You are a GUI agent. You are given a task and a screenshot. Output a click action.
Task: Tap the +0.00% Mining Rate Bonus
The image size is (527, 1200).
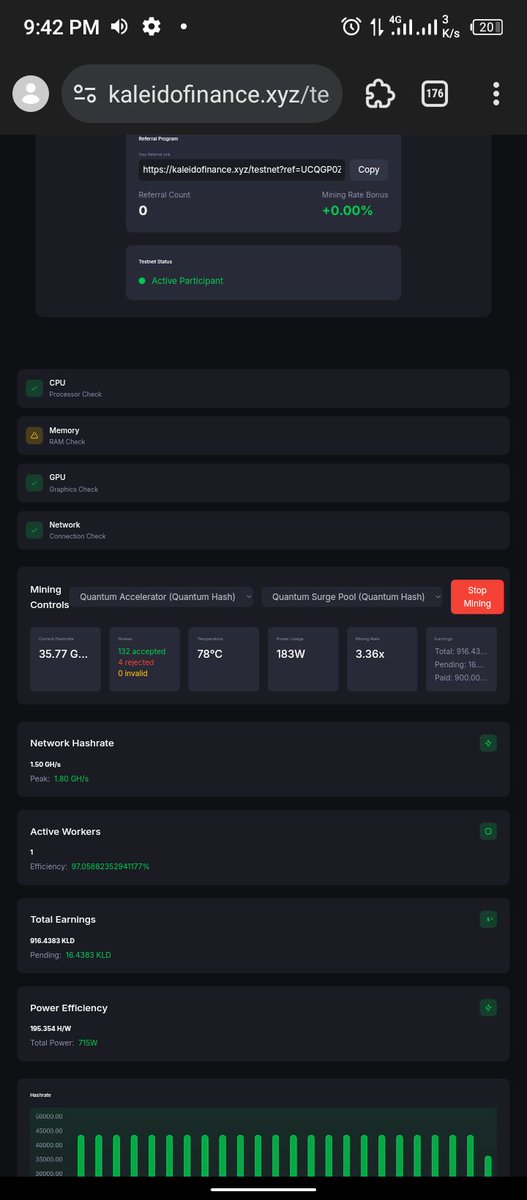tap(347, 210)
